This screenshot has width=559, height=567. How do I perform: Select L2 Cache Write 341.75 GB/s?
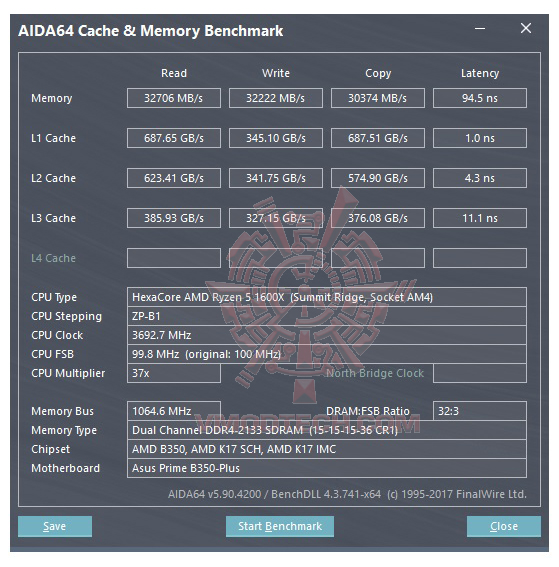[276, 178]
